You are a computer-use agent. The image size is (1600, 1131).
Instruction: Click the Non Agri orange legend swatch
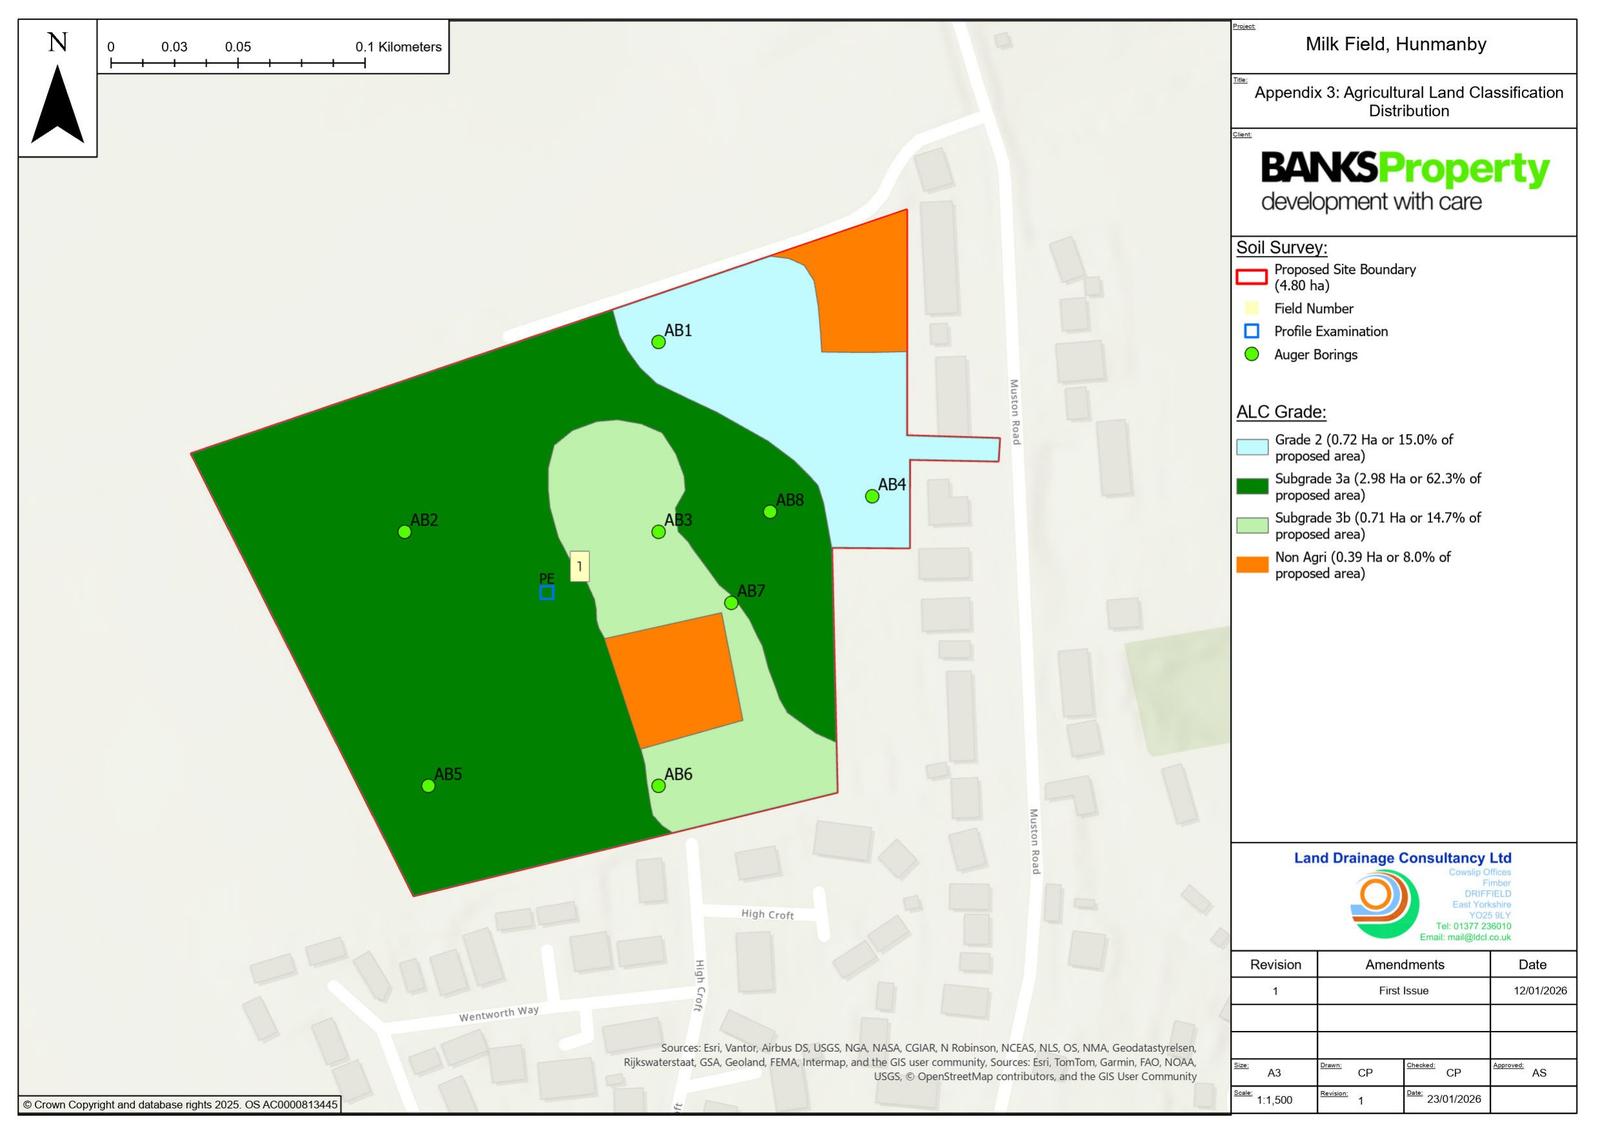[1252, 565]
